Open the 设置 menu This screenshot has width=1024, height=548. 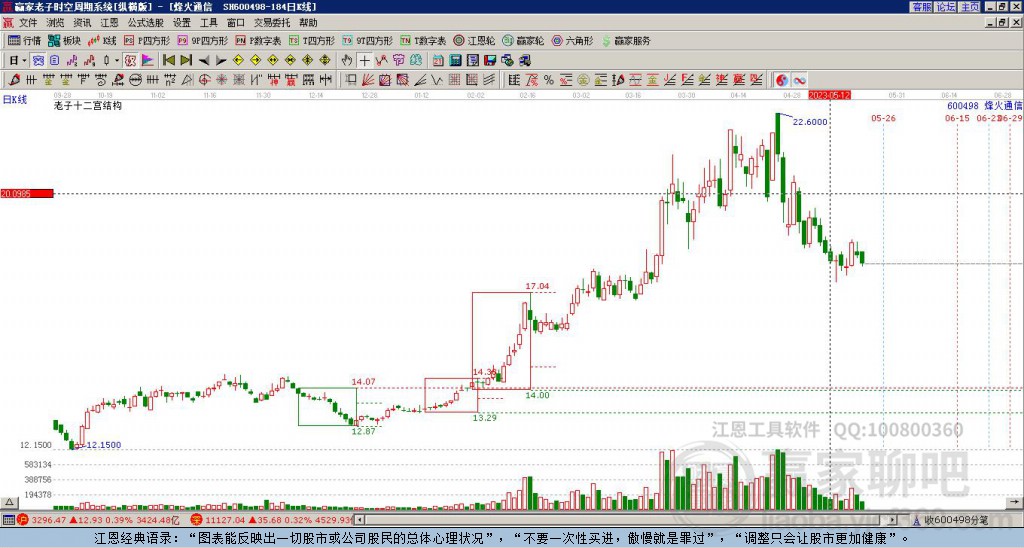coord(182,23)
